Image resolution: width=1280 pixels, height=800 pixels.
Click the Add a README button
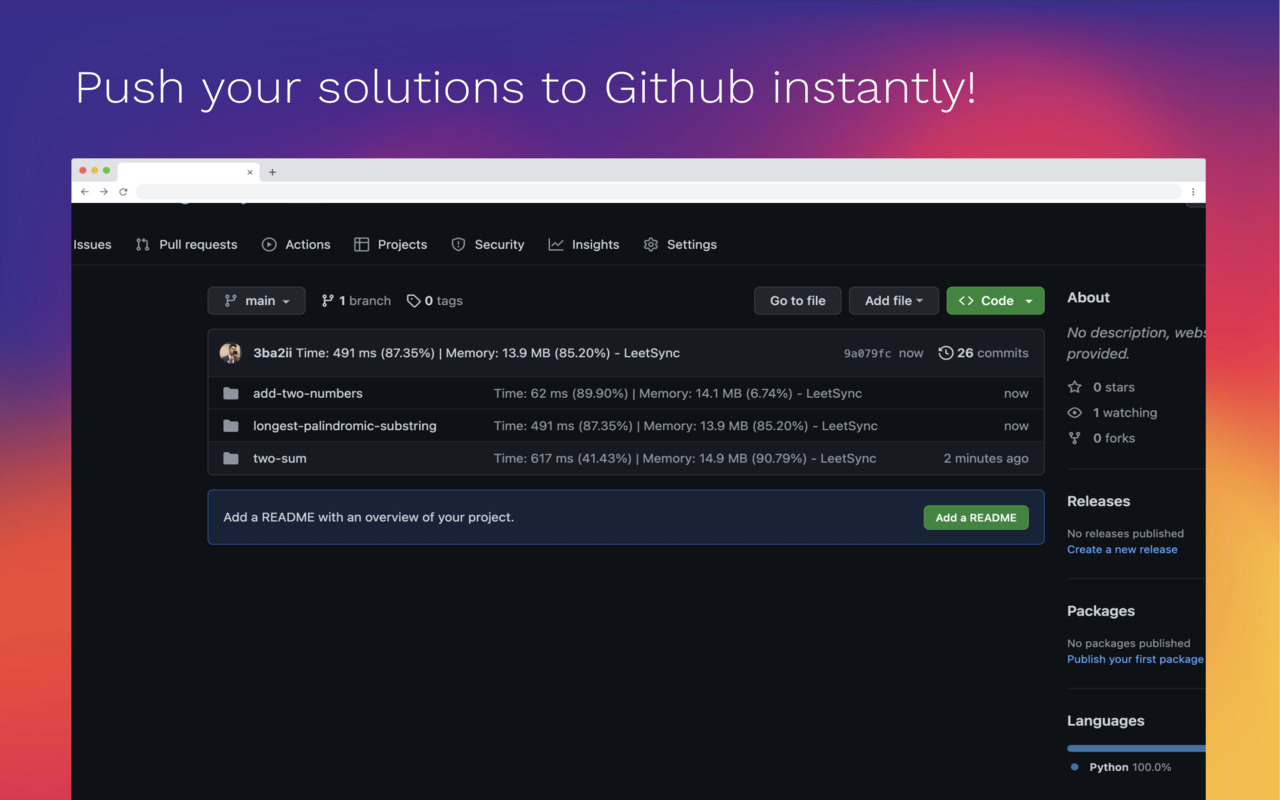point(976,517)
